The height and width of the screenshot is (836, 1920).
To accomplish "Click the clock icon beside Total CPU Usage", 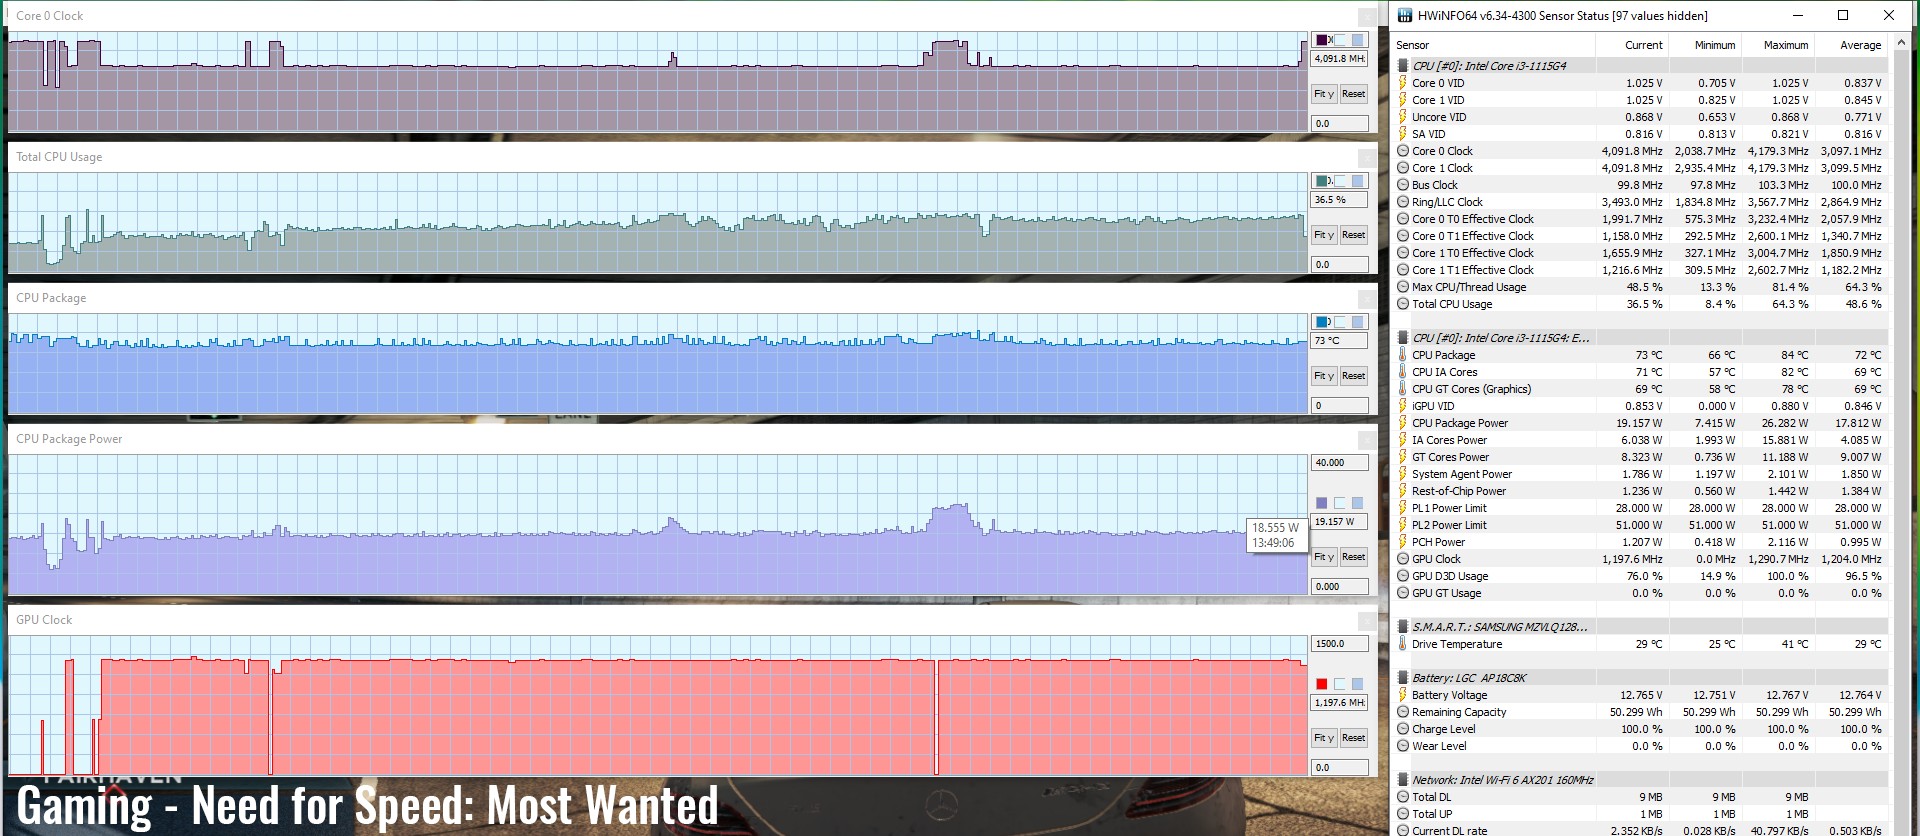I will 1403,304.
